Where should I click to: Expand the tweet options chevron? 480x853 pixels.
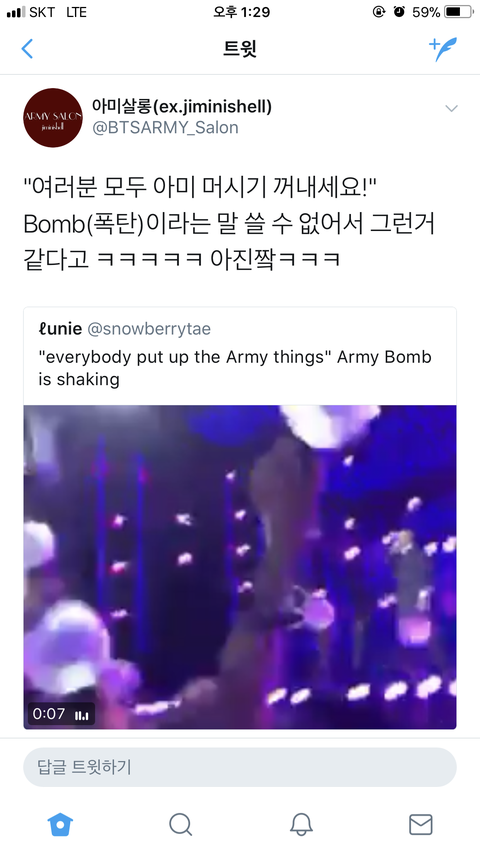pos(451,108)
